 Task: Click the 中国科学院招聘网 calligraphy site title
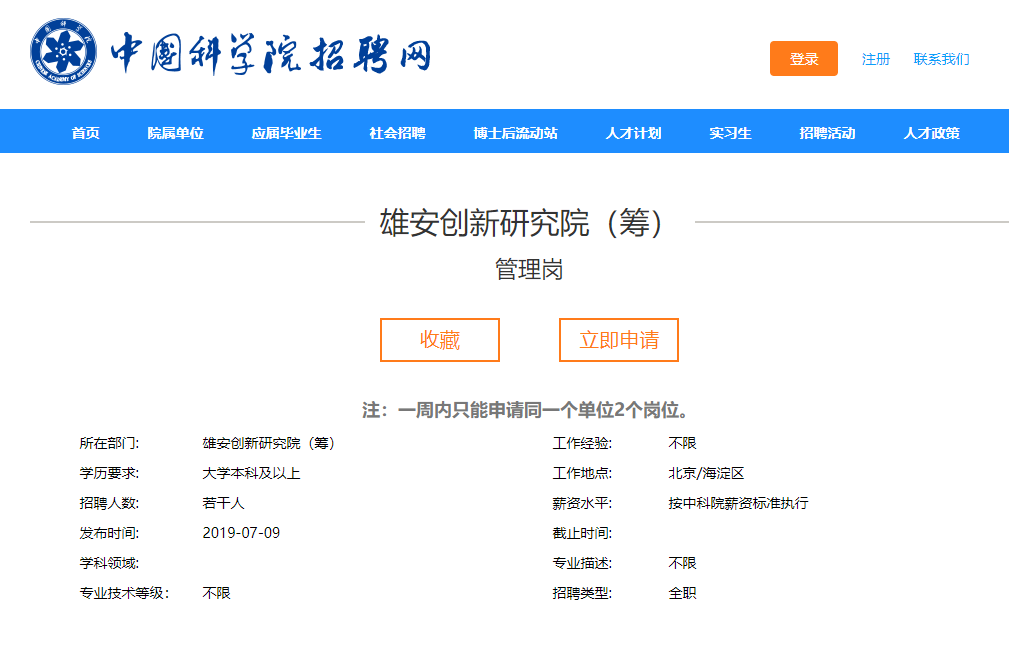point(270,53)
